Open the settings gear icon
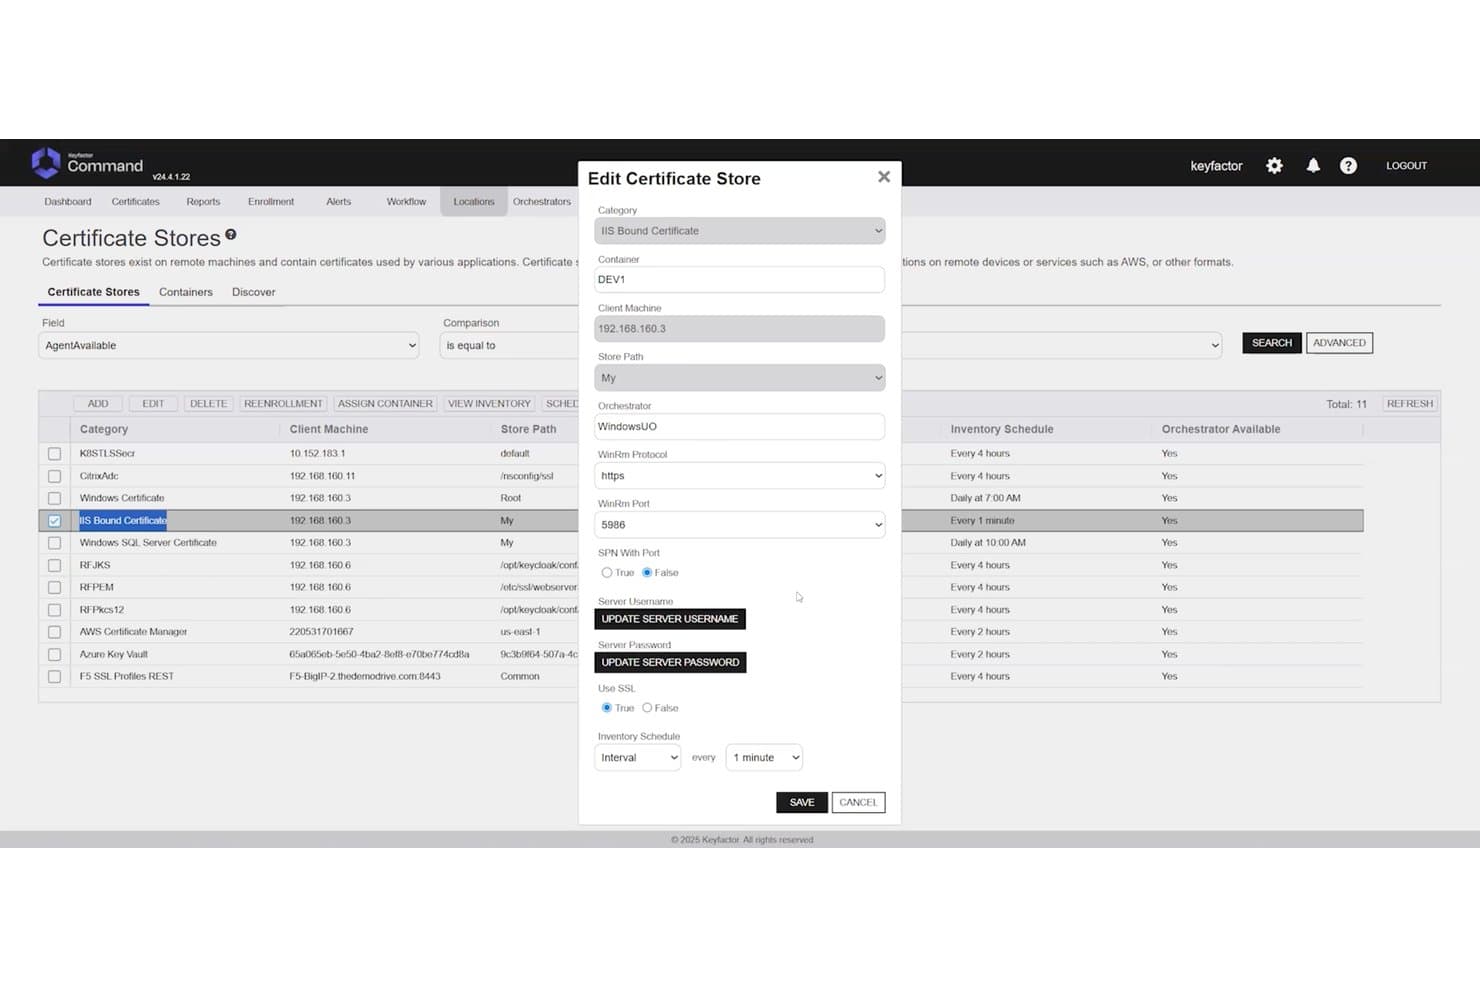The image size is (1480, 987). coord(1274,166)
